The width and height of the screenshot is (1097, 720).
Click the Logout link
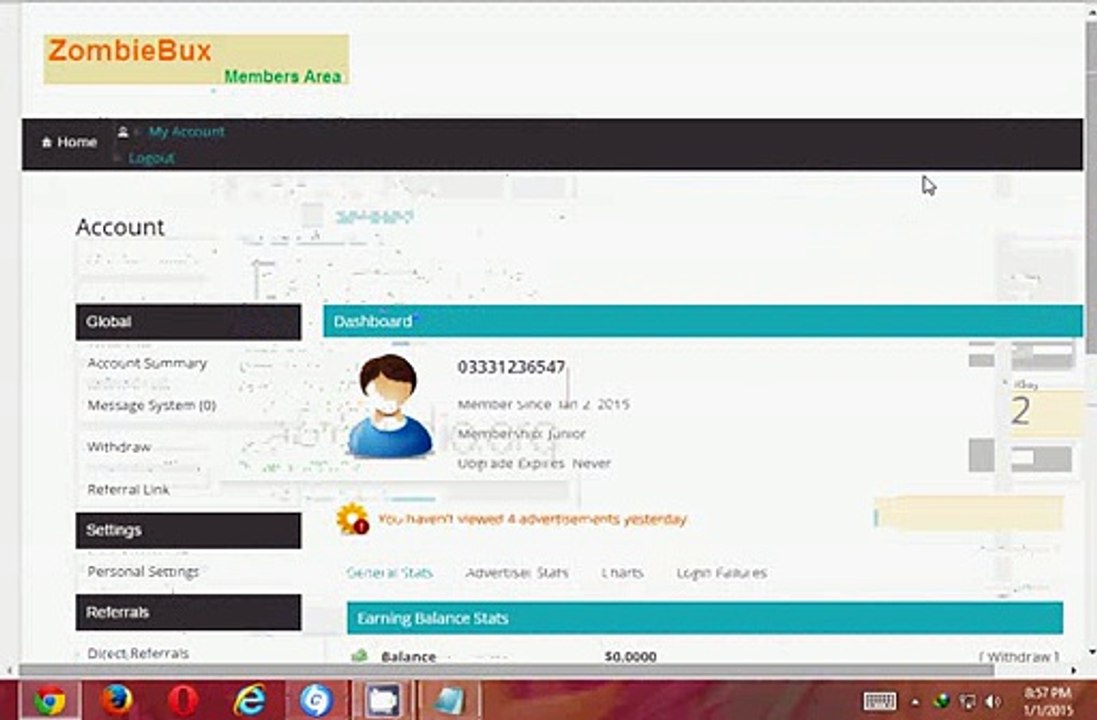pos(151,158)
